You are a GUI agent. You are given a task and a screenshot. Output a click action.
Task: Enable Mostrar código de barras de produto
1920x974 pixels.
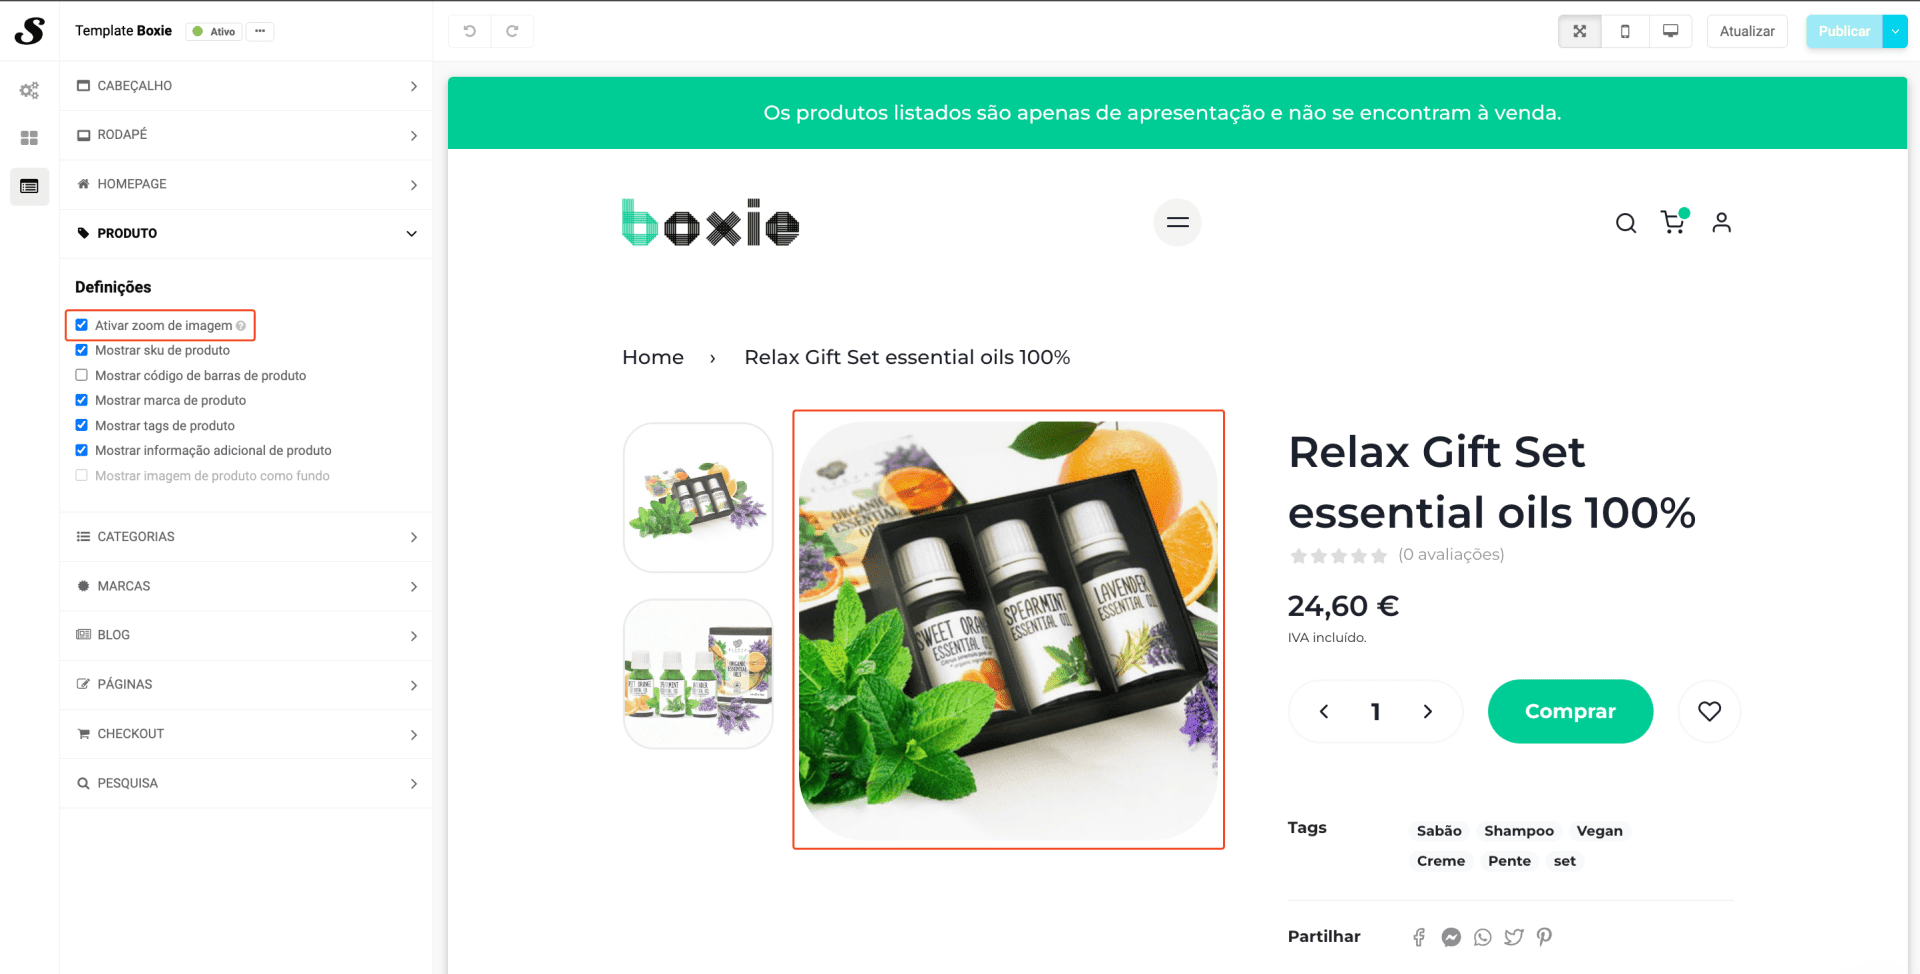(x=82, y=375)
